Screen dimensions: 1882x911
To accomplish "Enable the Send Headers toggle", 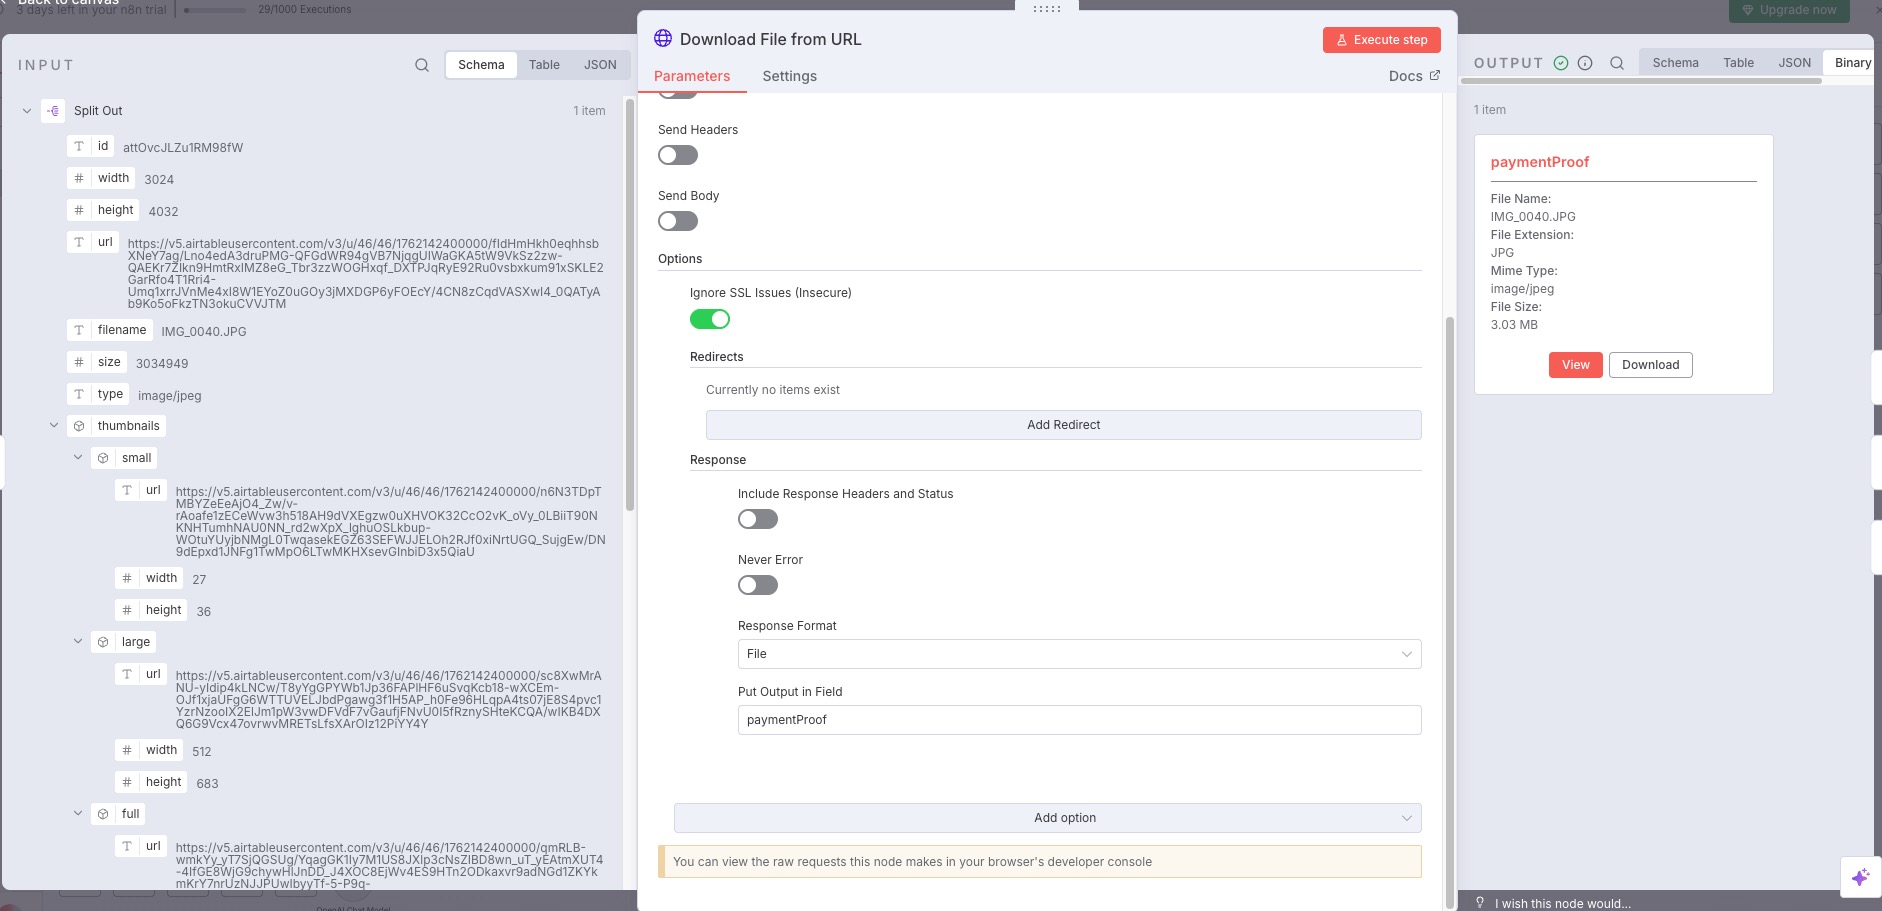I will coord(678,155).
